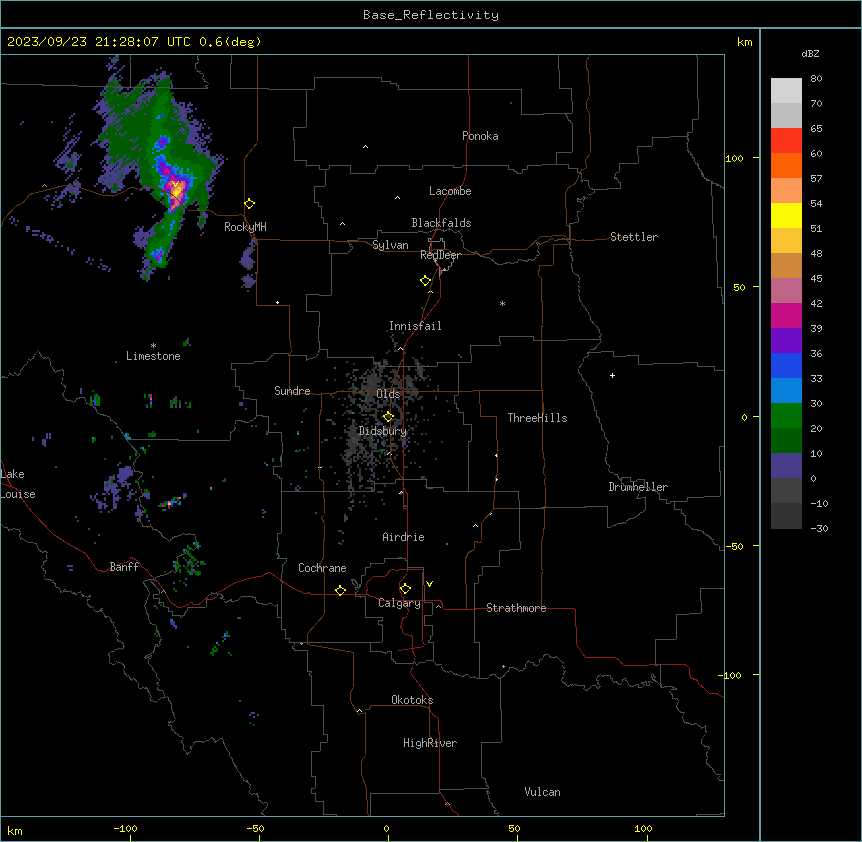This screenshot has width=862, height=842.
Task: Click the 0 km mark on bottom axis
Action: click(x=386, y=829)
